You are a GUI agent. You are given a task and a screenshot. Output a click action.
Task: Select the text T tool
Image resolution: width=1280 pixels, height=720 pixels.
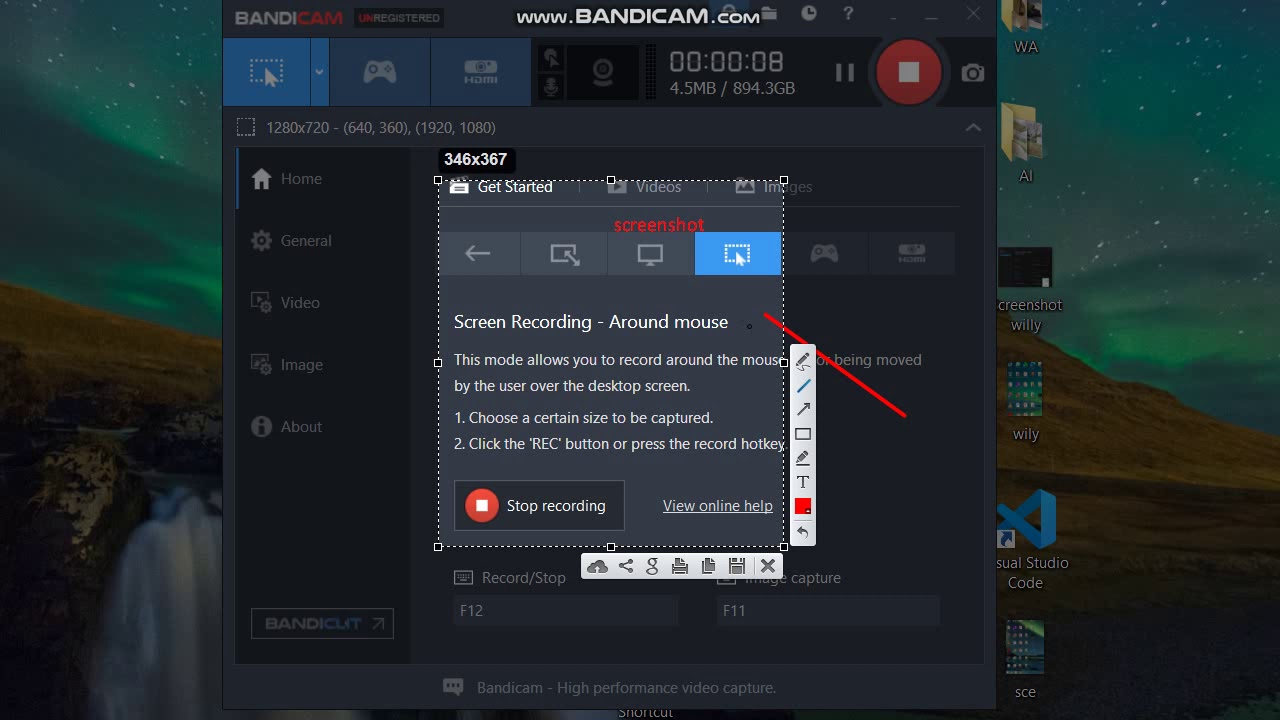pos(803,482)
